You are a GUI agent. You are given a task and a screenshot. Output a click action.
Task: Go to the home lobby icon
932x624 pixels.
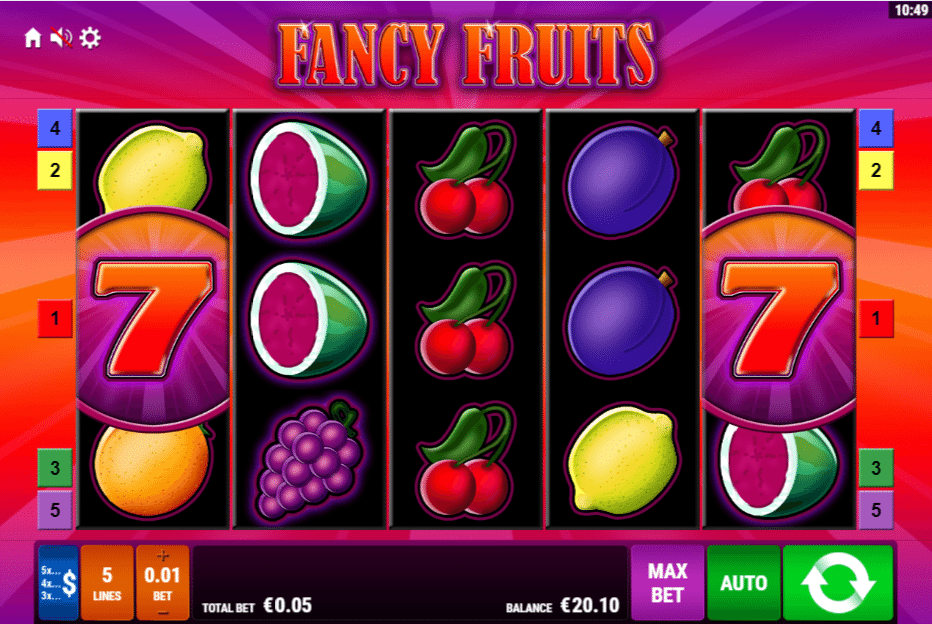[x=33, y=38]
